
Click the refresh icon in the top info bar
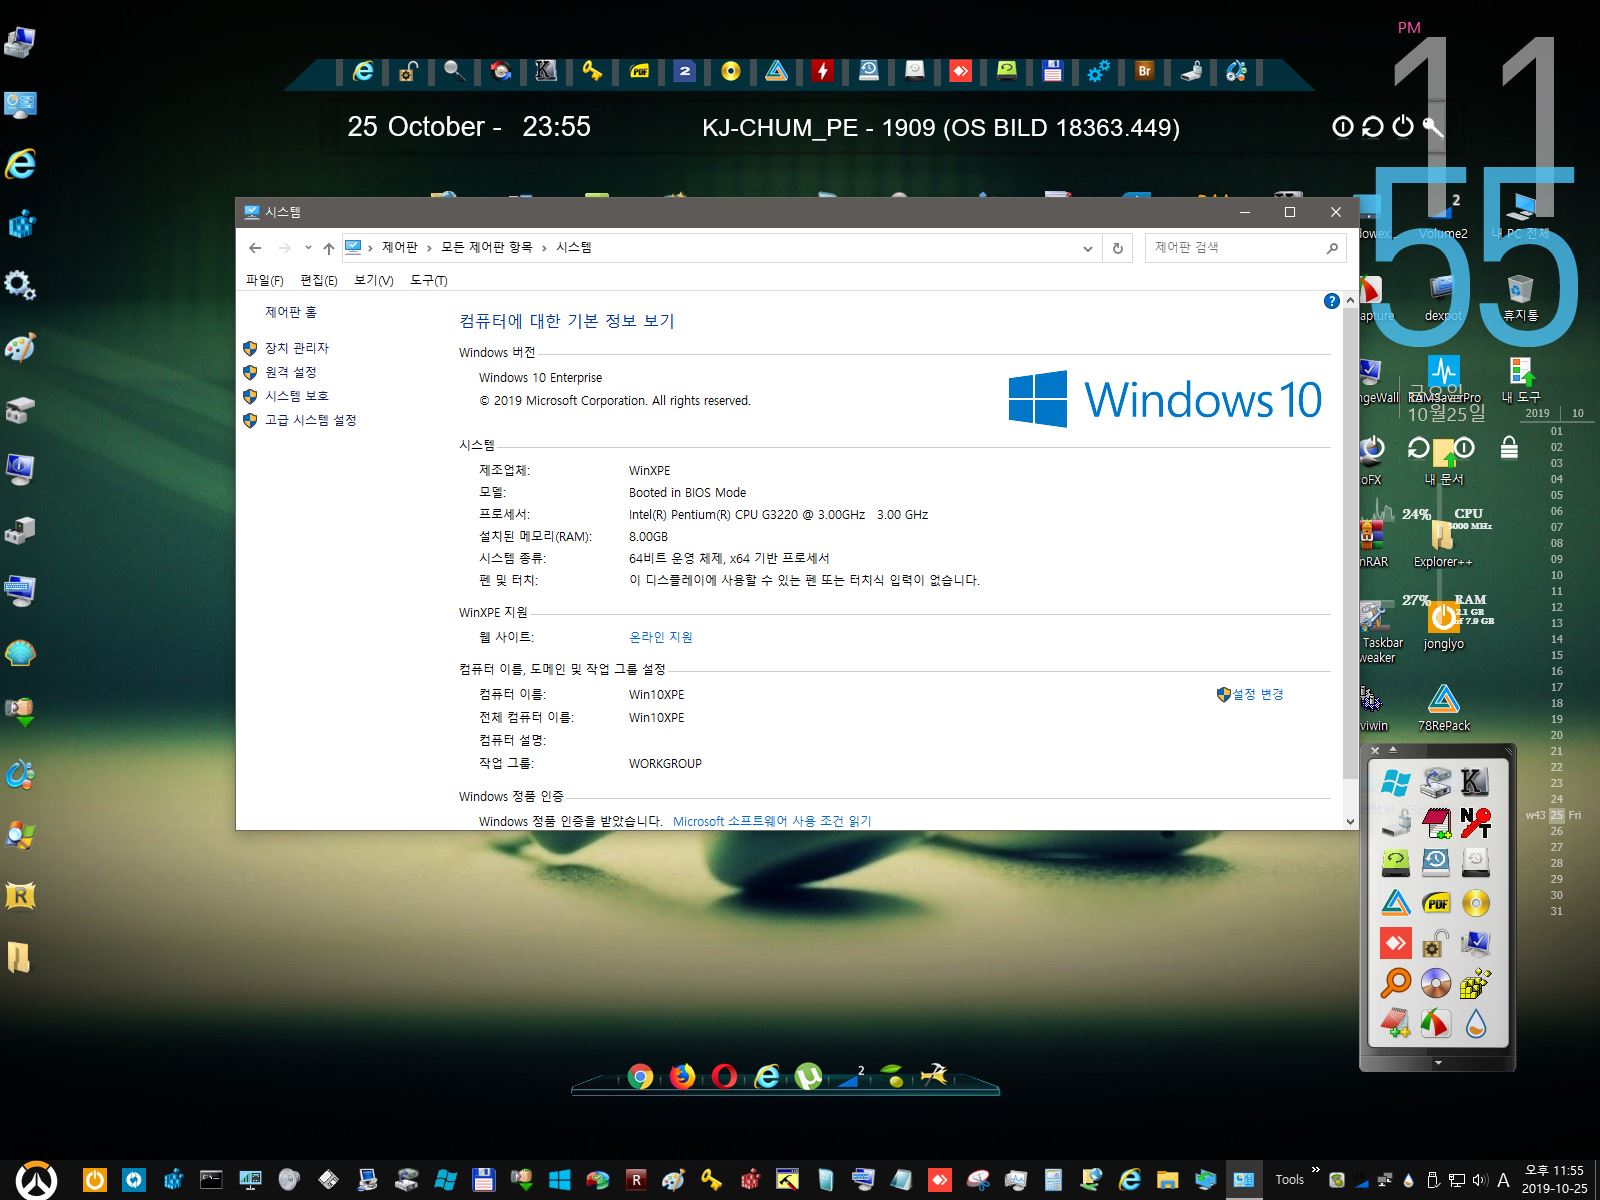click(x=1373, y=126)
